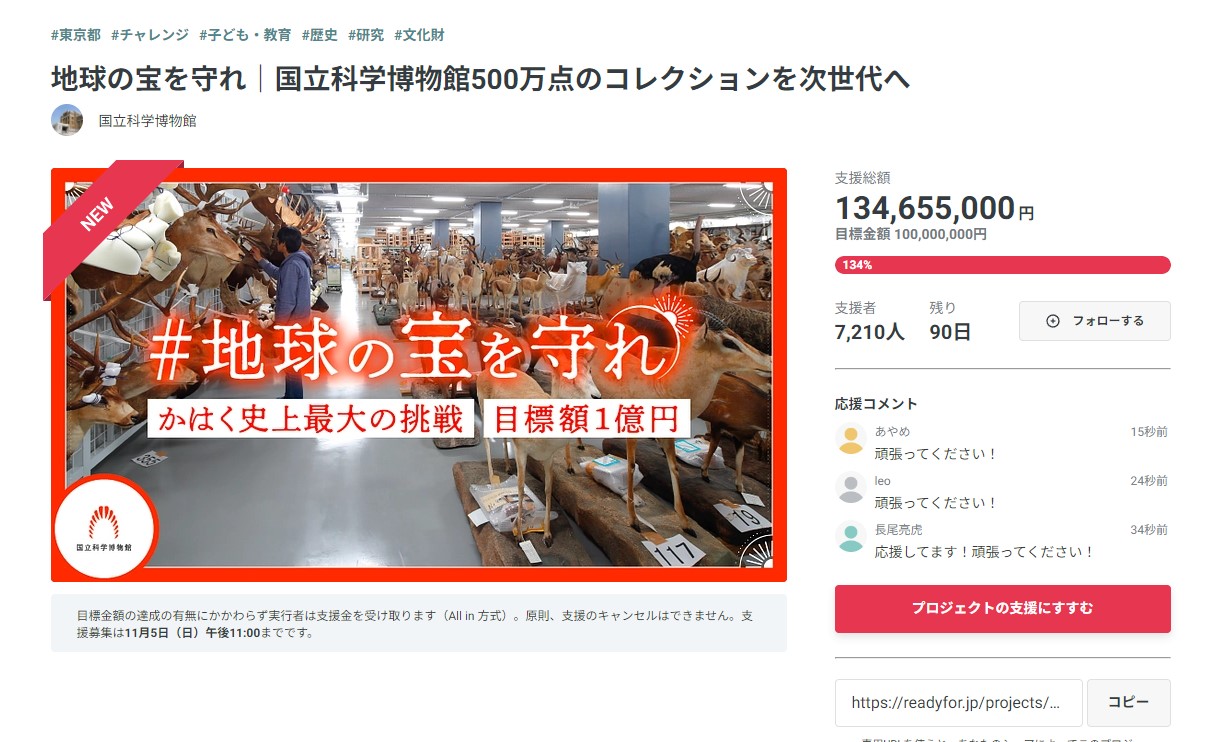Click 長尾亮虎's teal avatar icon
1221x742 pixels.
coord(851,537)
